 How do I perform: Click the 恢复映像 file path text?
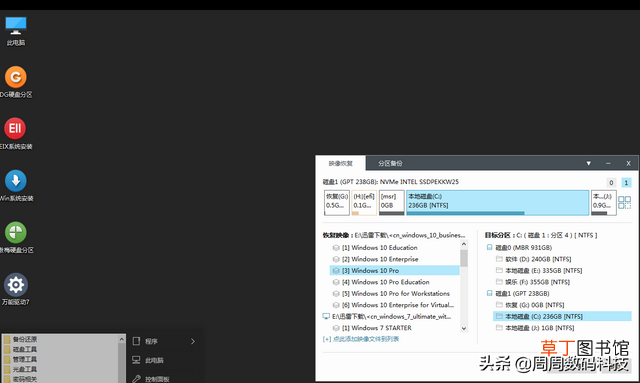point(410,235)
